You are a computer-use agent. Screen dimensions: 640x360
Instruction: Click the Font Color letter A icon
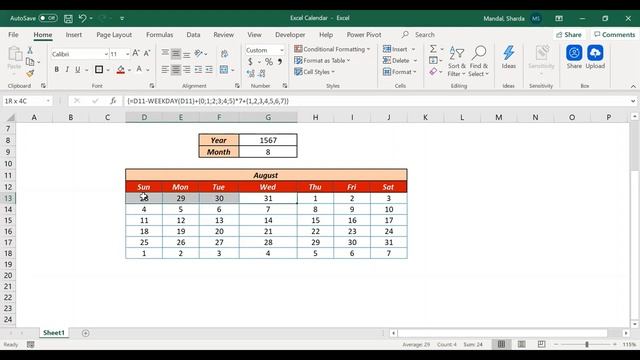click(x=139, y=70)
